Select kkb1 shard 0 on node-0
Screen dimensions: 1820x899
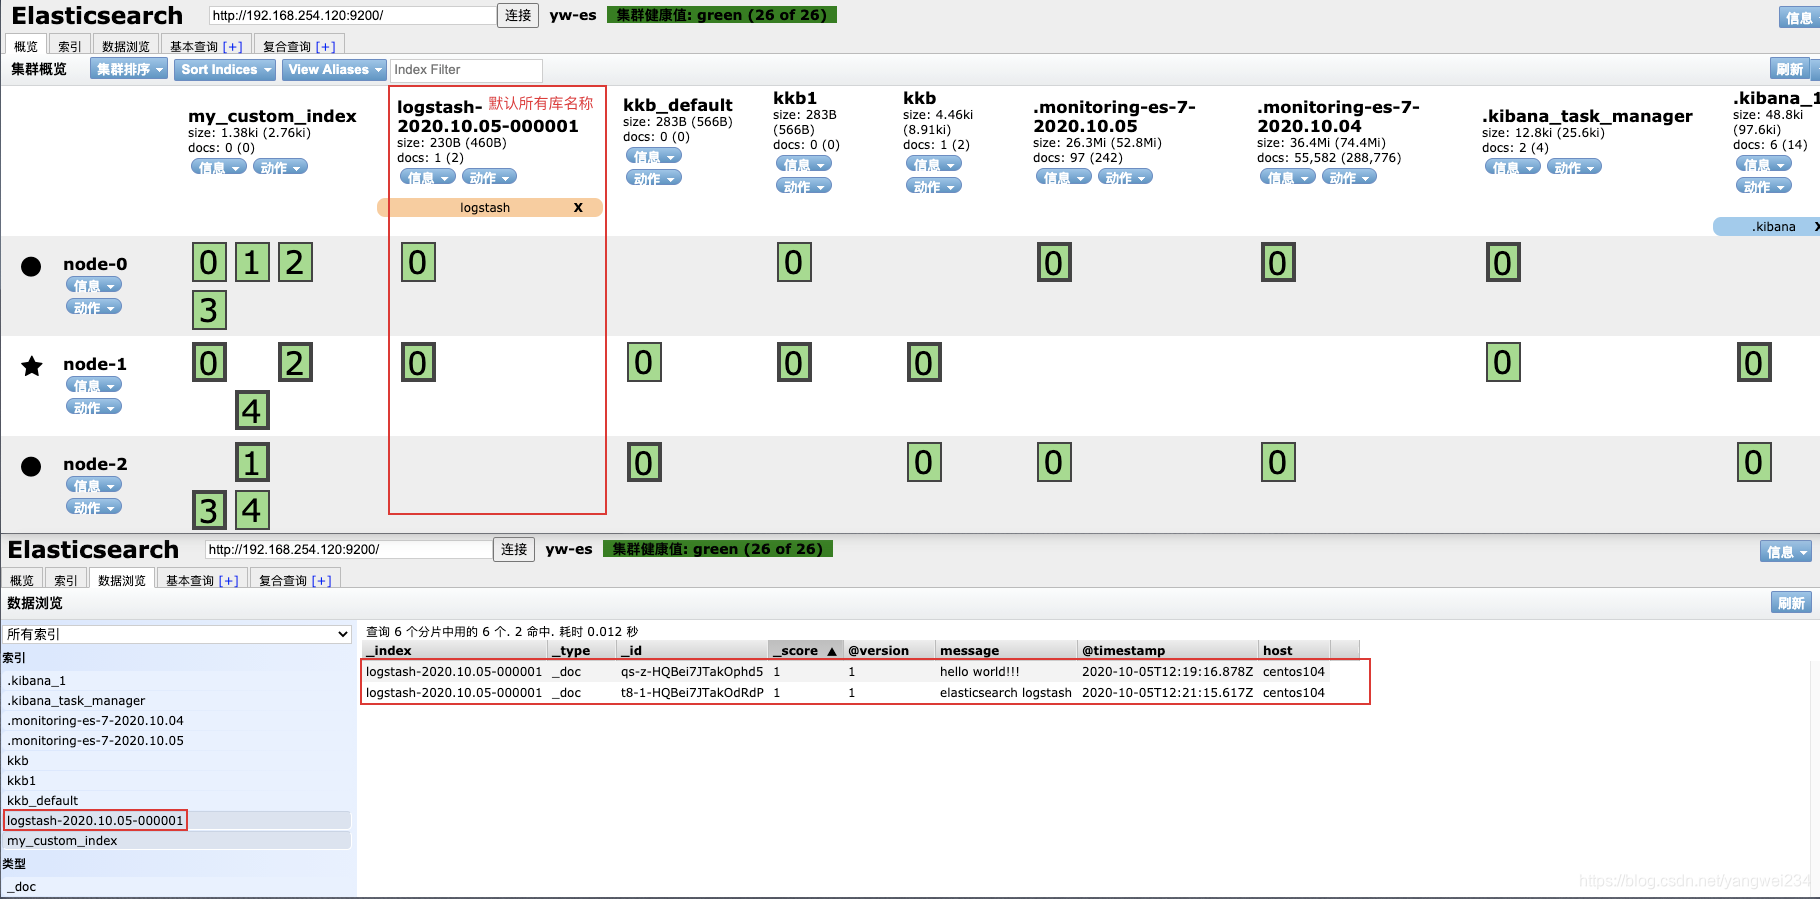(794, 263)
